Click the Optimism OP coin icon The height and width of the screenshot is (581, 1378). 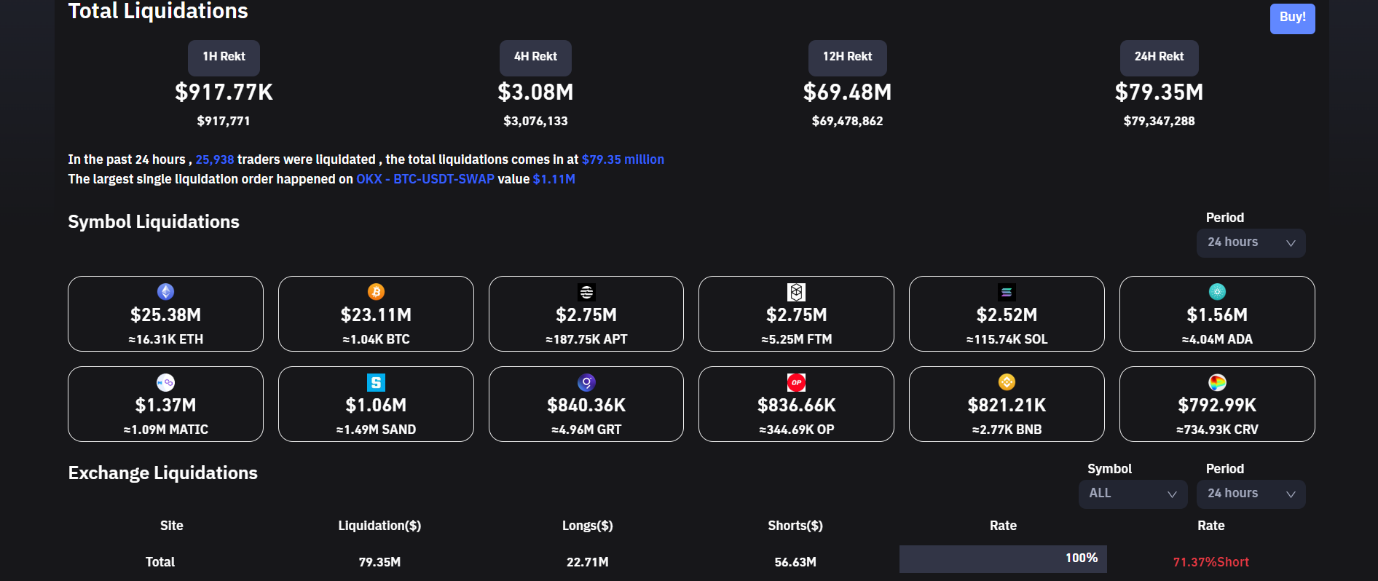pos(796,382)
